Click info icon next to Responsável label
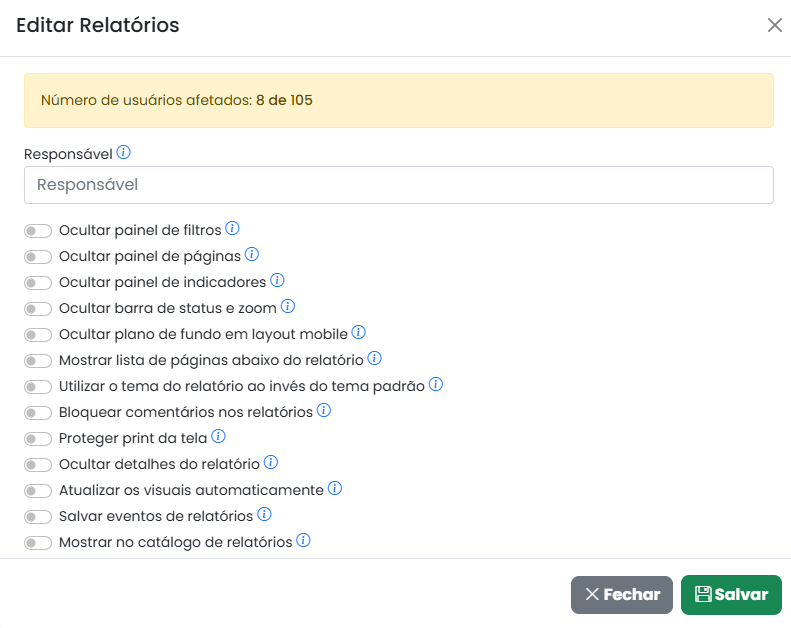 click(x=124, y=153)
